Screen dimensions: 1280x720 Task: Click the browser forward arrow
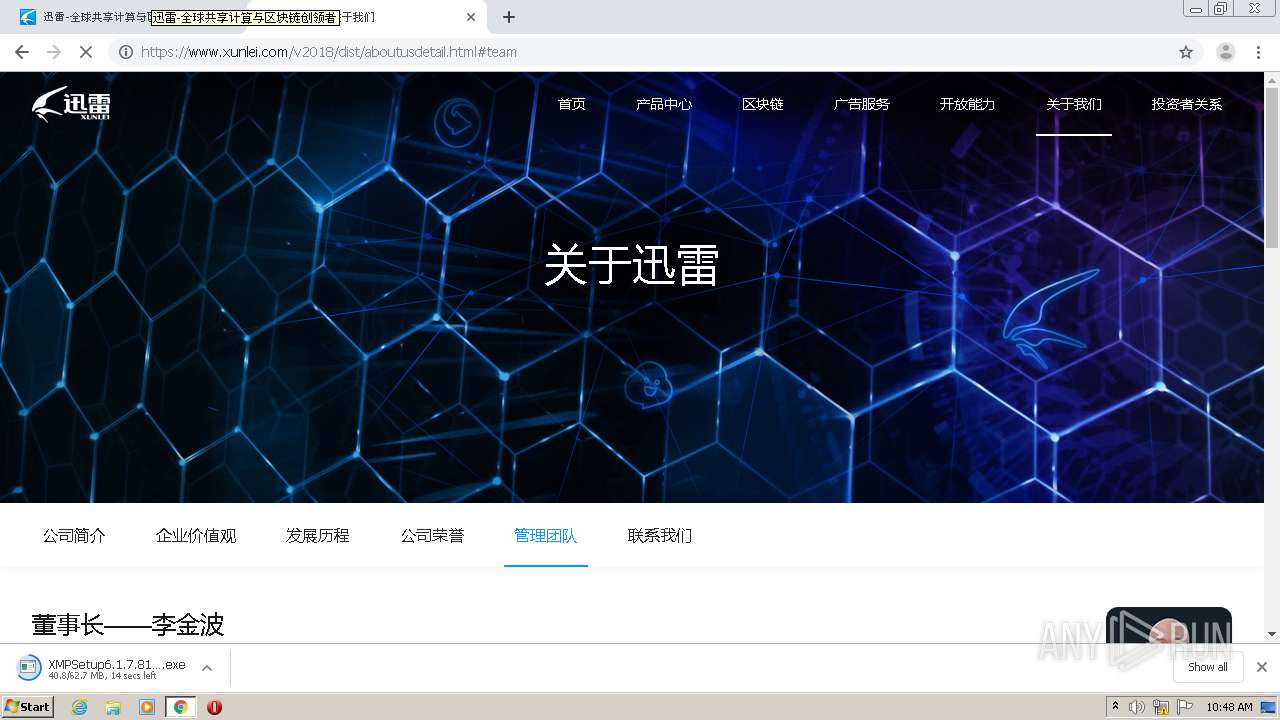(x=54, y=52)
